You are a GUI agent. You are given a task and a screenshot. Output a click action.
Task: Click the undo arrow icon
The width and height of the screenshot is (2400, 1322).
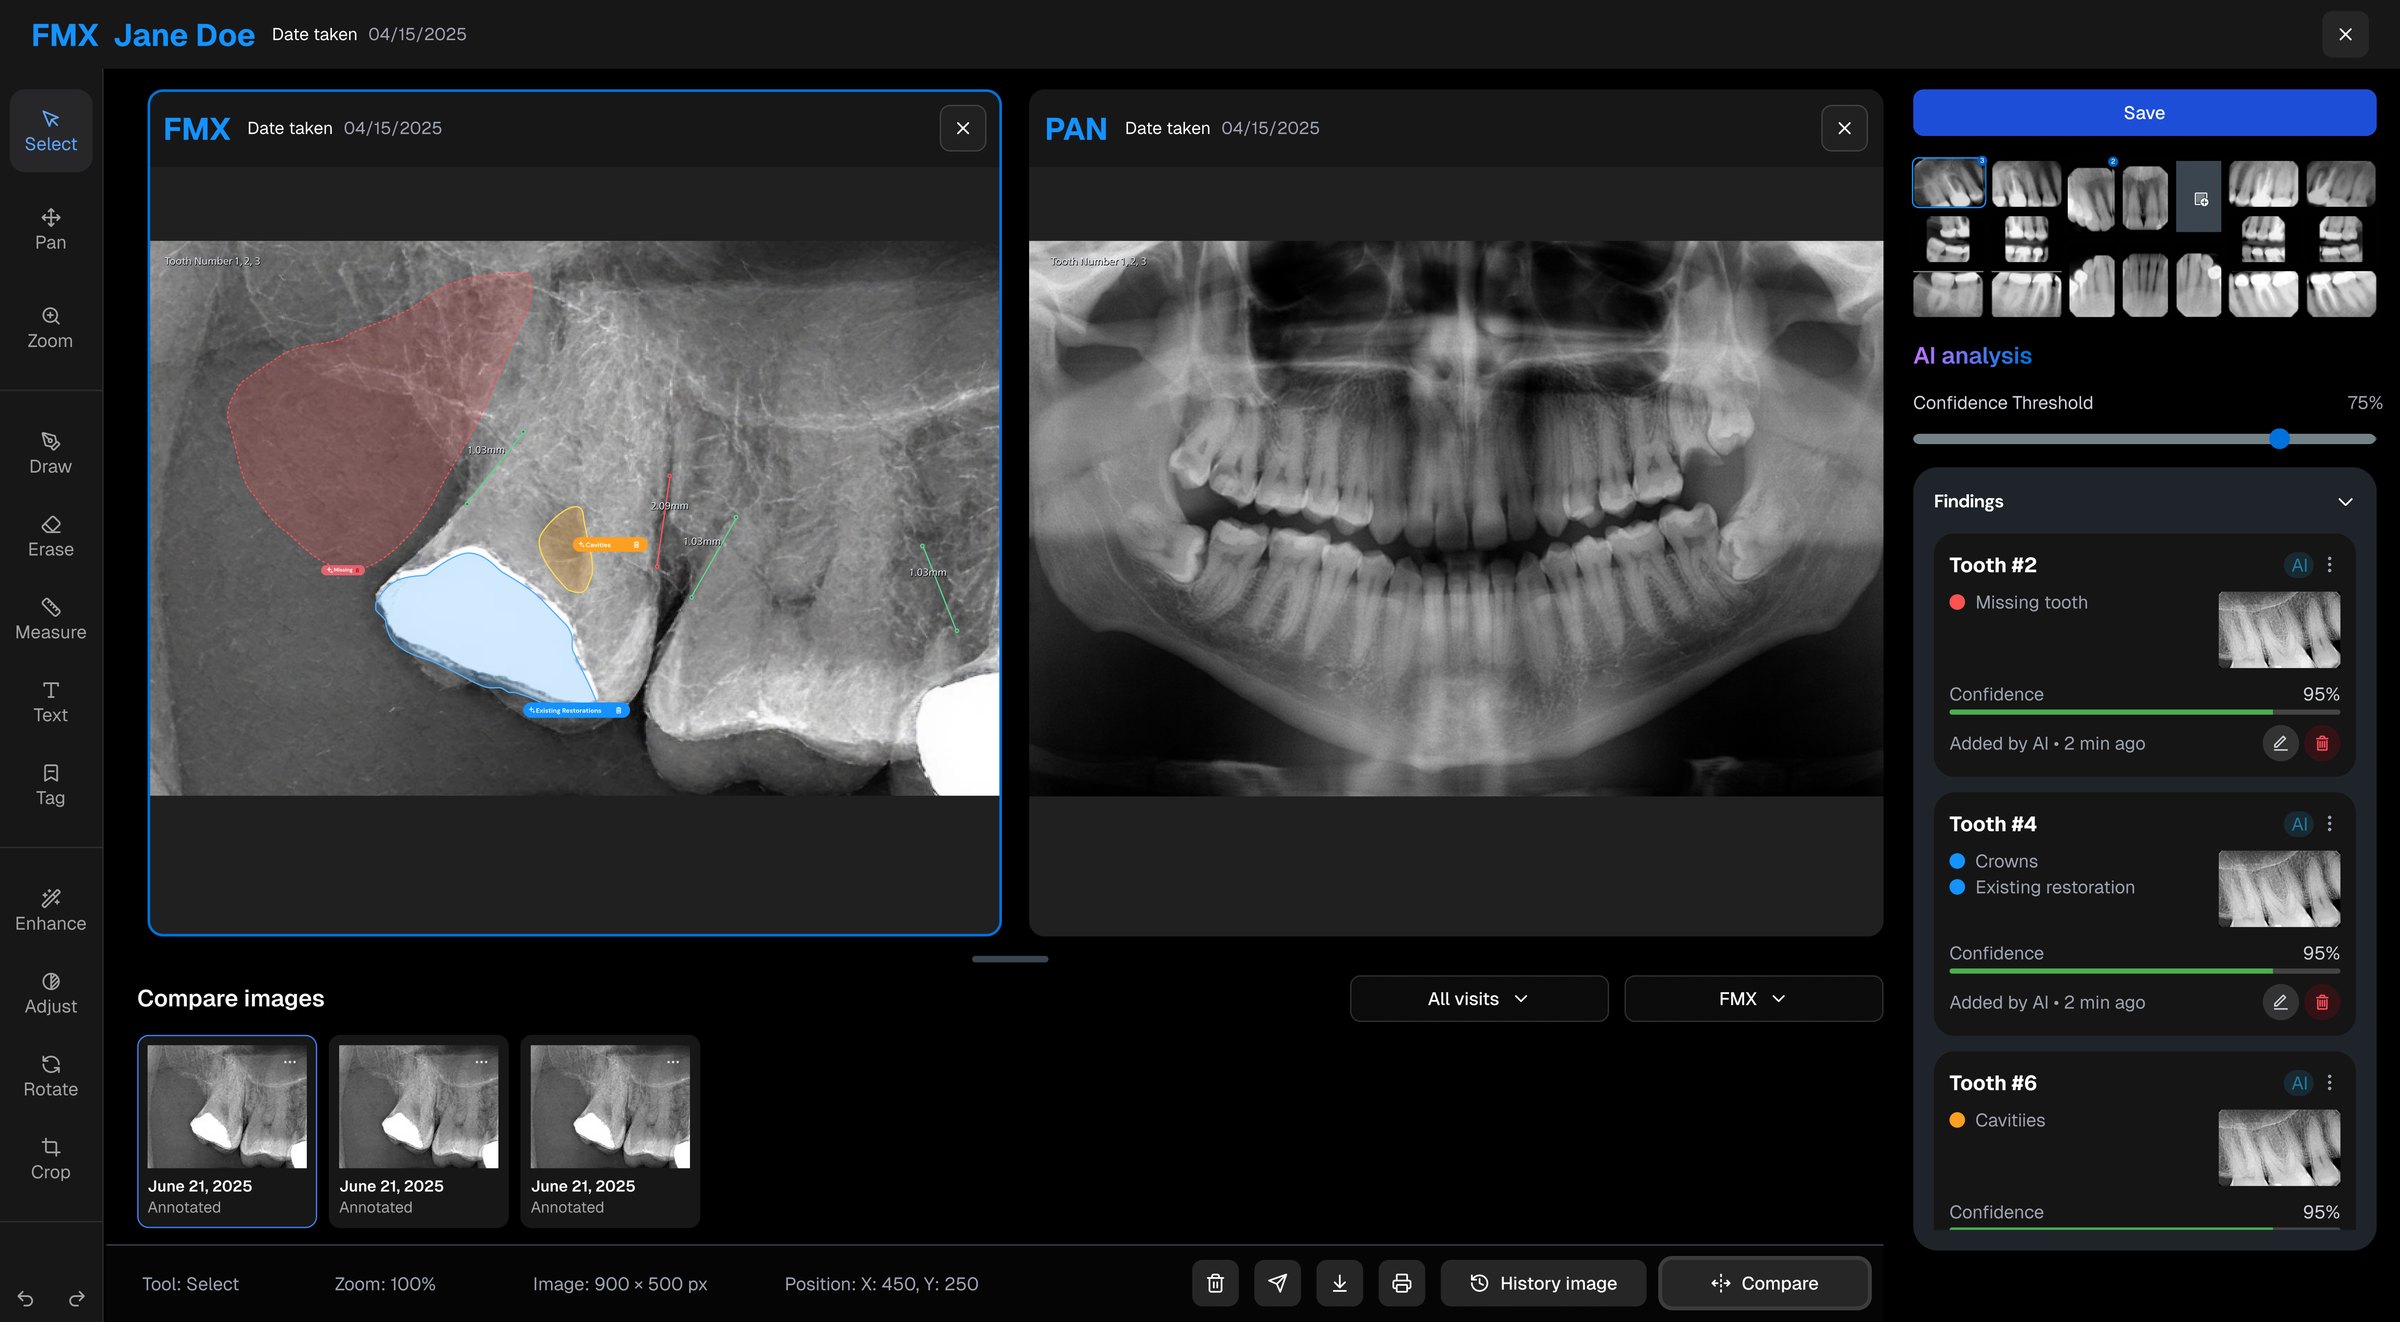tap(26, 1298)
